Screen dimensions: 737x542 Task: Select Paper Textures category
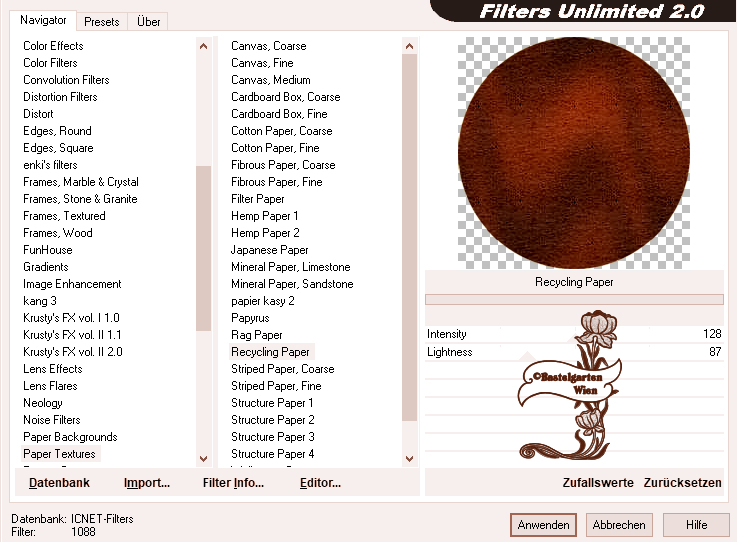point(59,454)
